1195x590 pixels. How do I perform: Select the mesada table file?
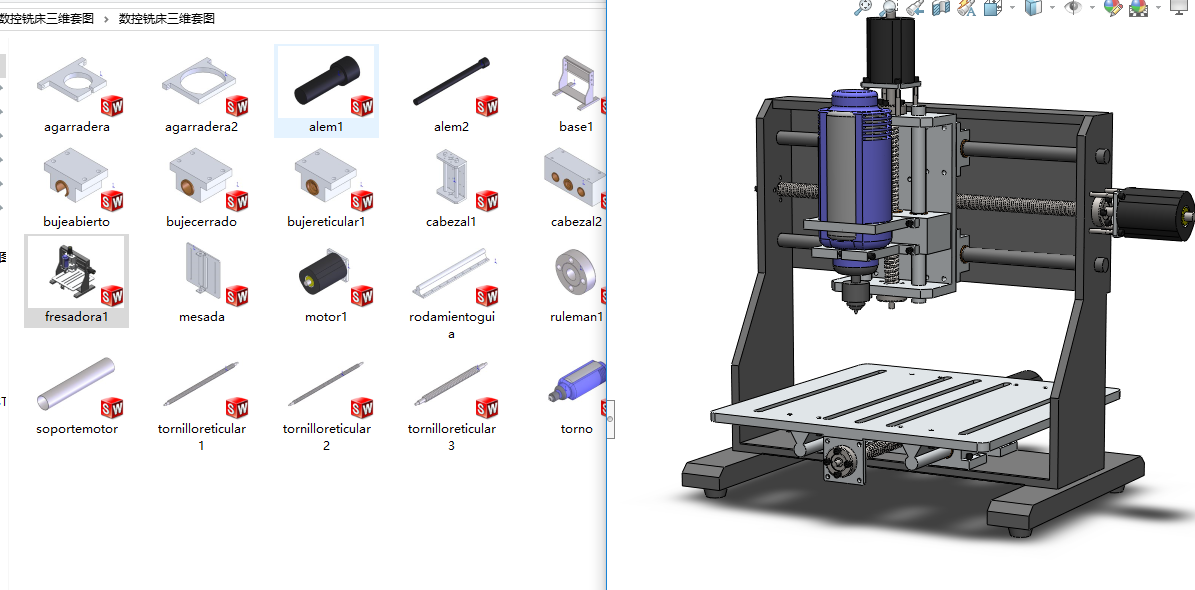click(201, 282)
